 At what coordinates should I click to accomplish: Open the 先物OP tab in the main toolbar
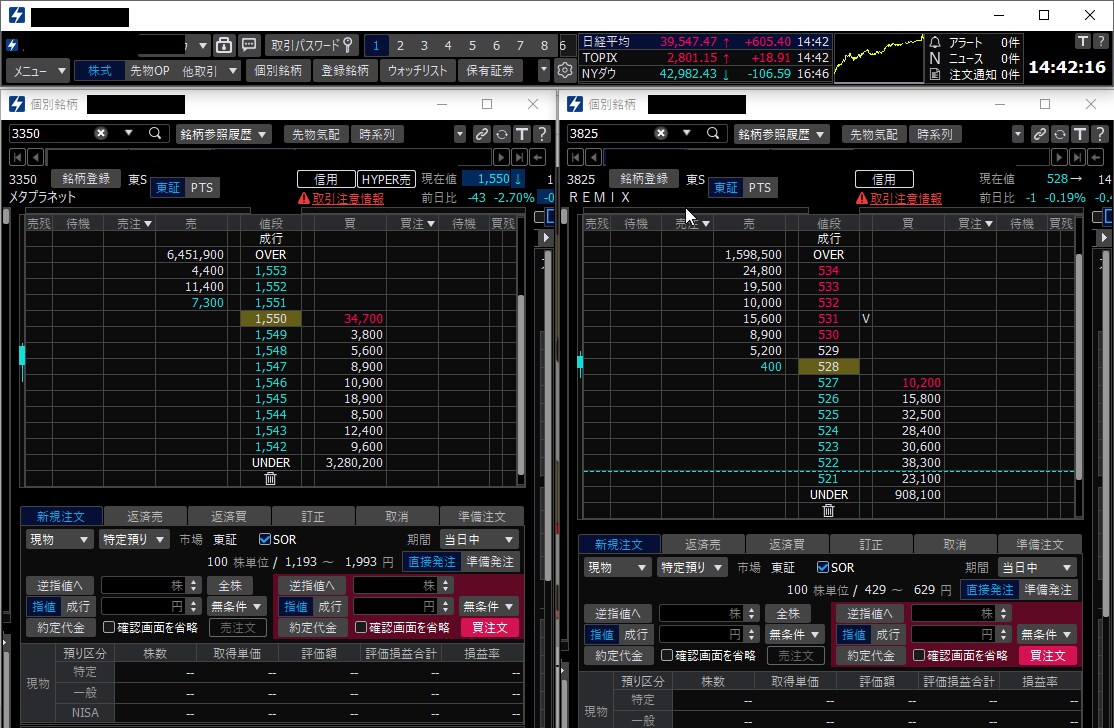point(150,71)
